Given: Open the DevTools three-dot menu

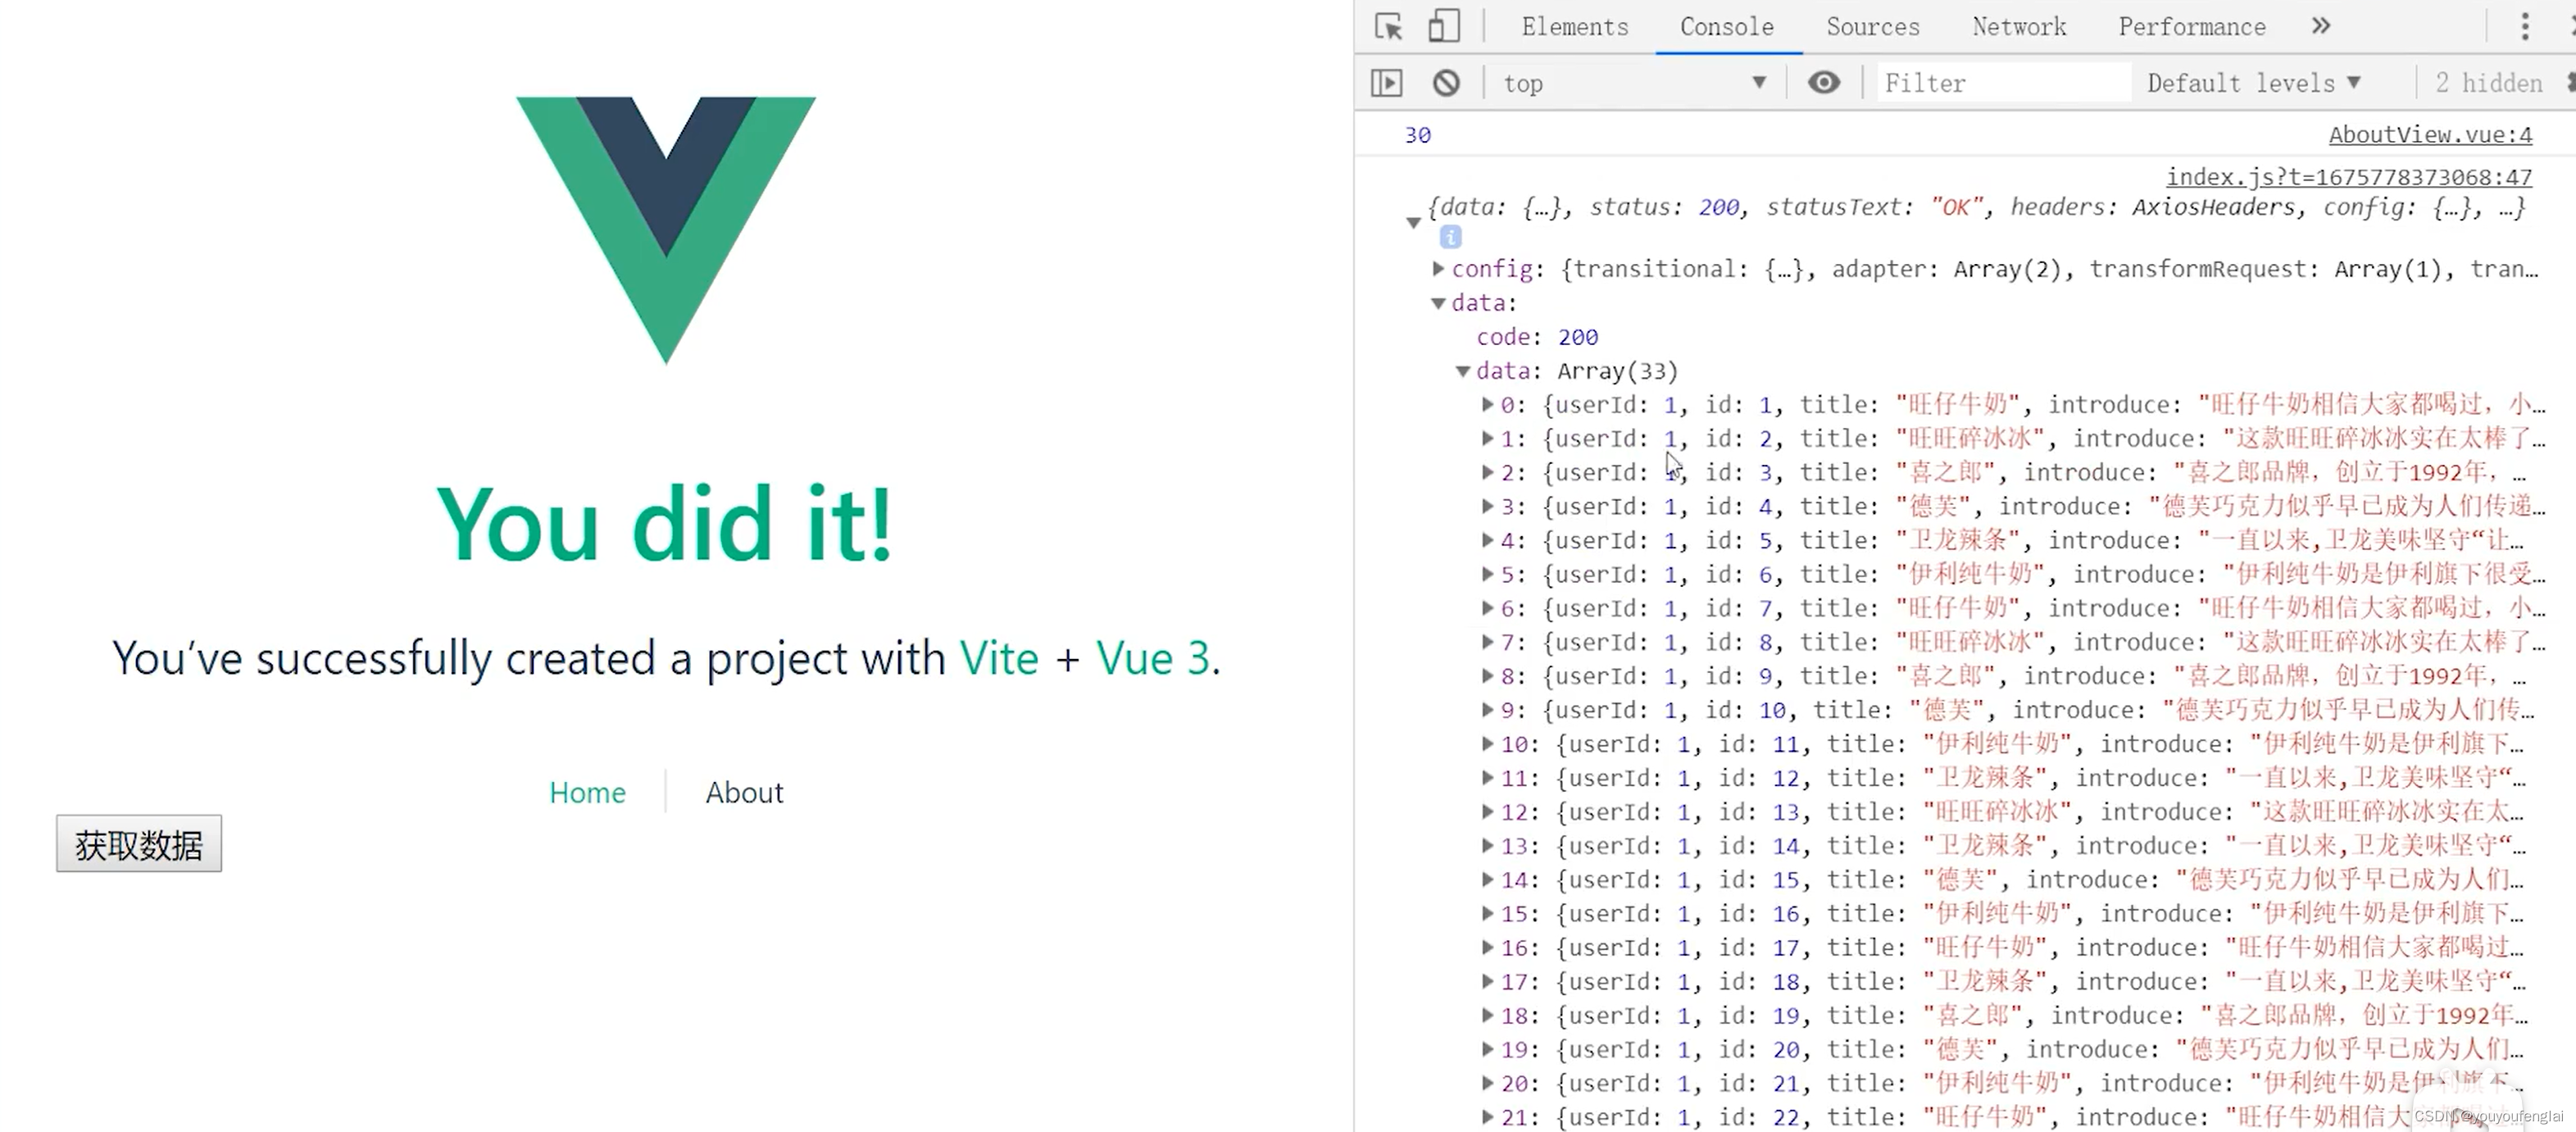Looking at the screenshot, I should tap(2524, 26).
